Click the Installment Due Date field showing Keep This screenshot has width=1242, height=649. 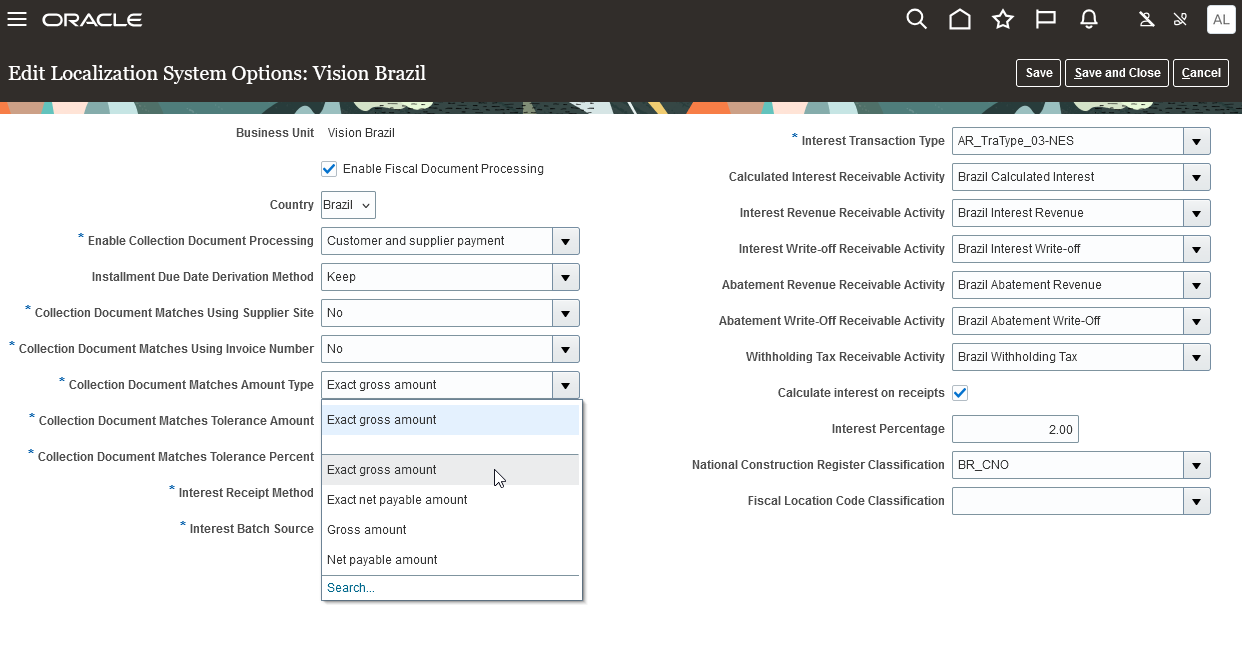point(437,277)
